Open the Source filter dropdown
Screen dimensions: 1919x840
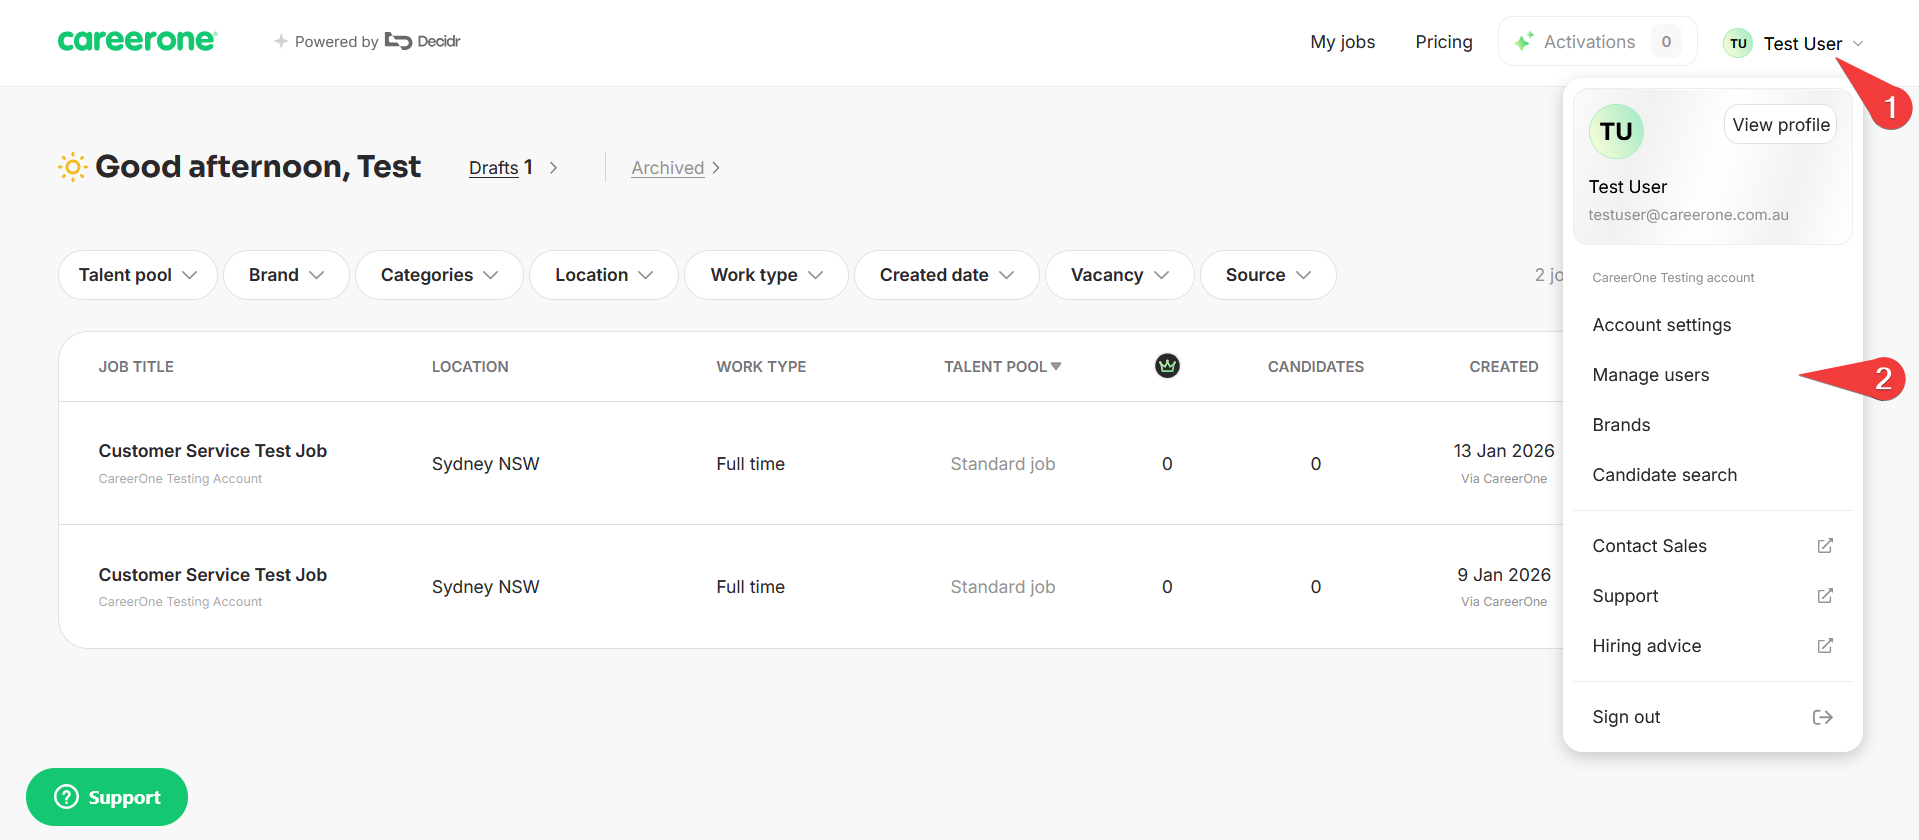tap(1268, 275)
